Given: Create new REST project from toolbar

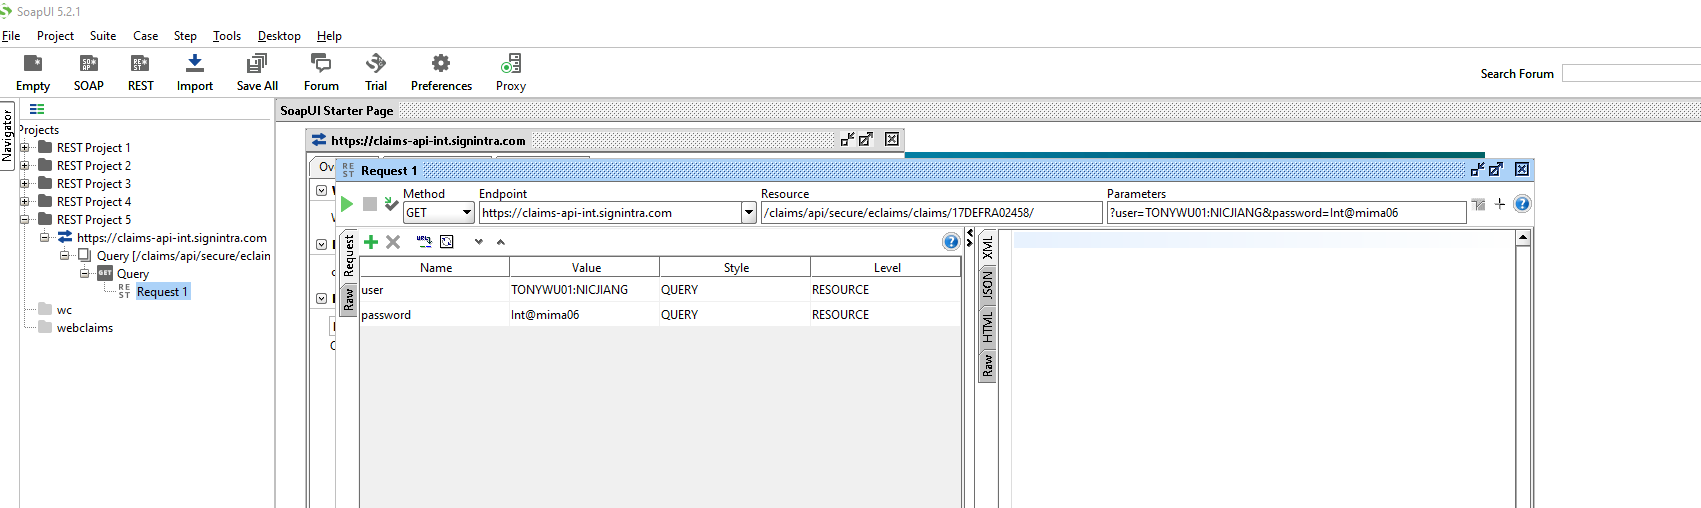Looking at the screenshot, I should click(141, 73).
